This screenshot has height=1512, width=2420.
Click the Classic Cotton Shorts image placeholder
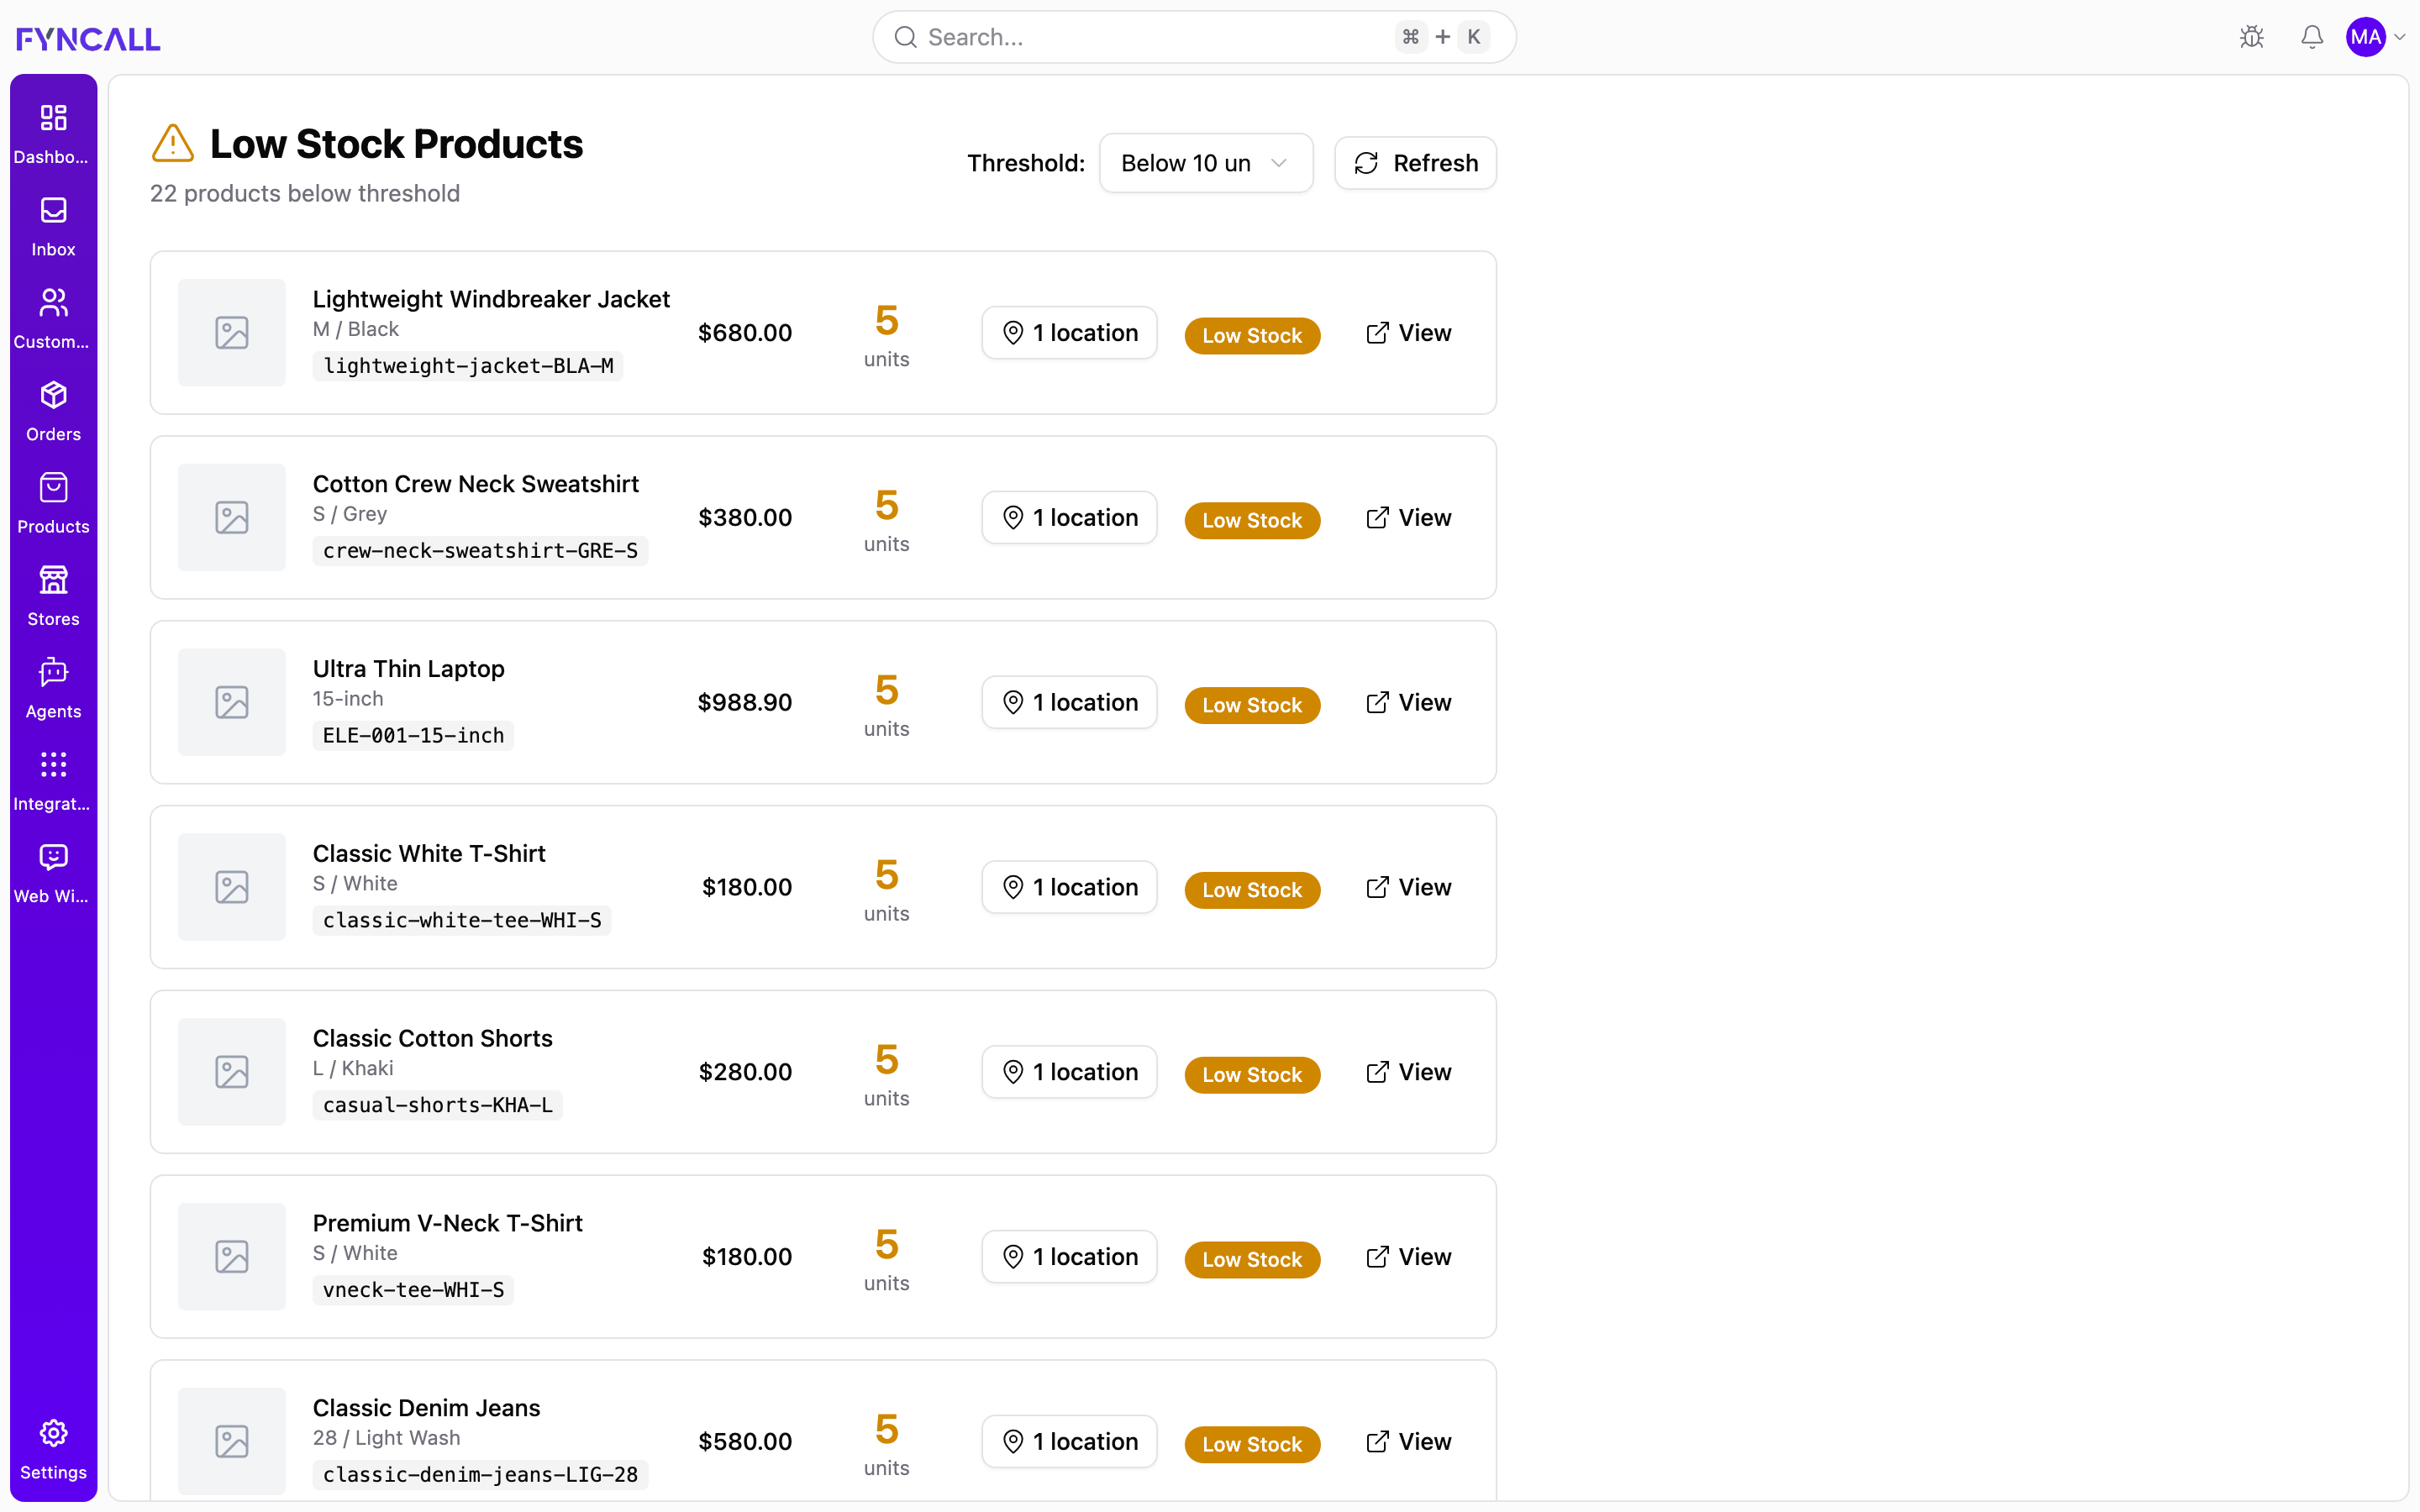tap(232, 1072)
